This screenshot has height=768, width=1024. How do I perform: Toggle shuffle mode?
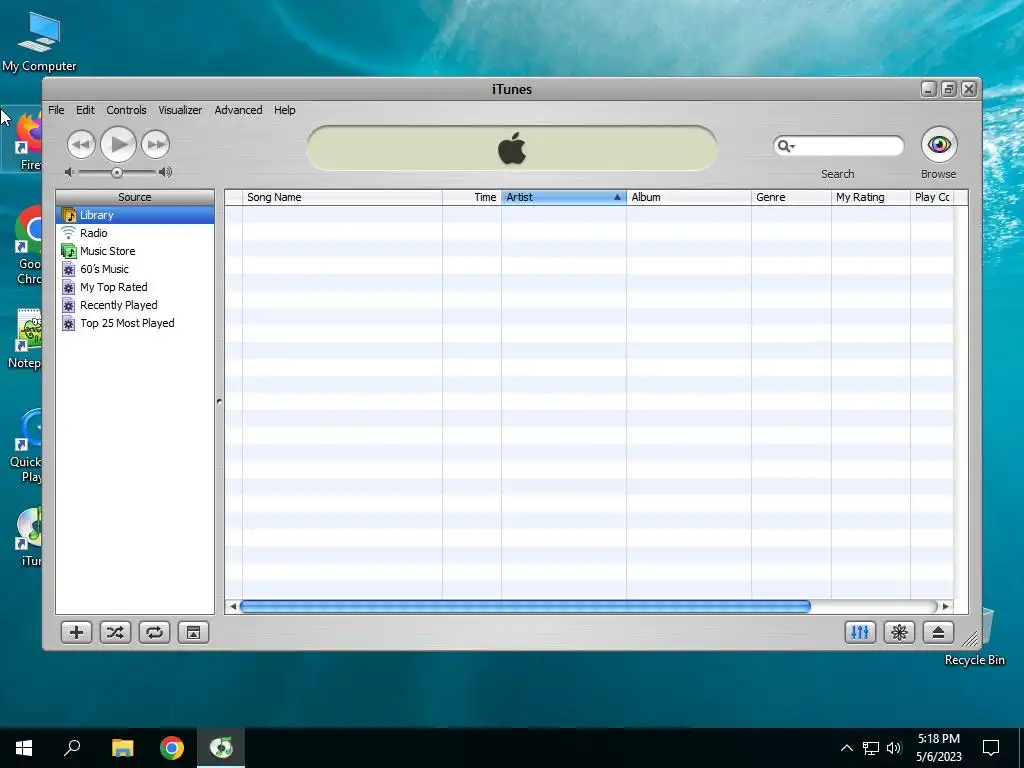pos(116,632)
